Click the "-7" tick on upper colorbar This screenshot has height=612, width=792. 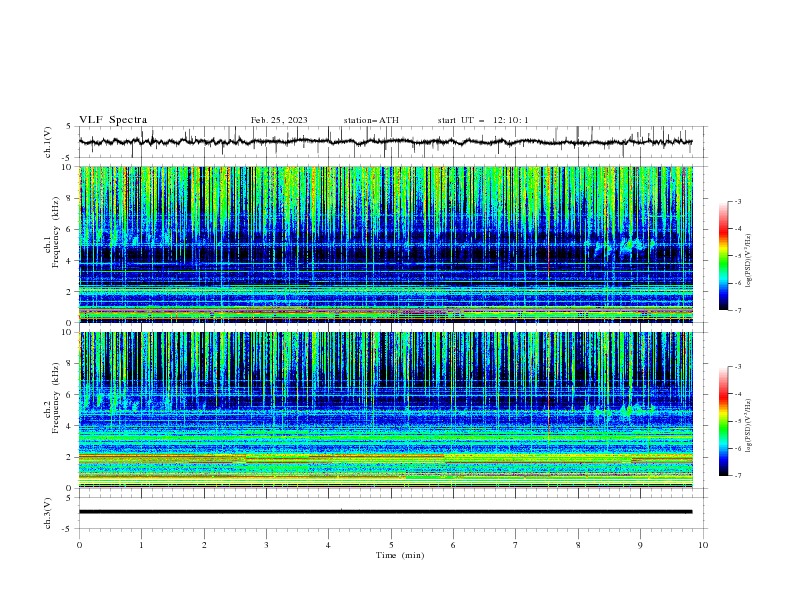(x=738, y=310)
